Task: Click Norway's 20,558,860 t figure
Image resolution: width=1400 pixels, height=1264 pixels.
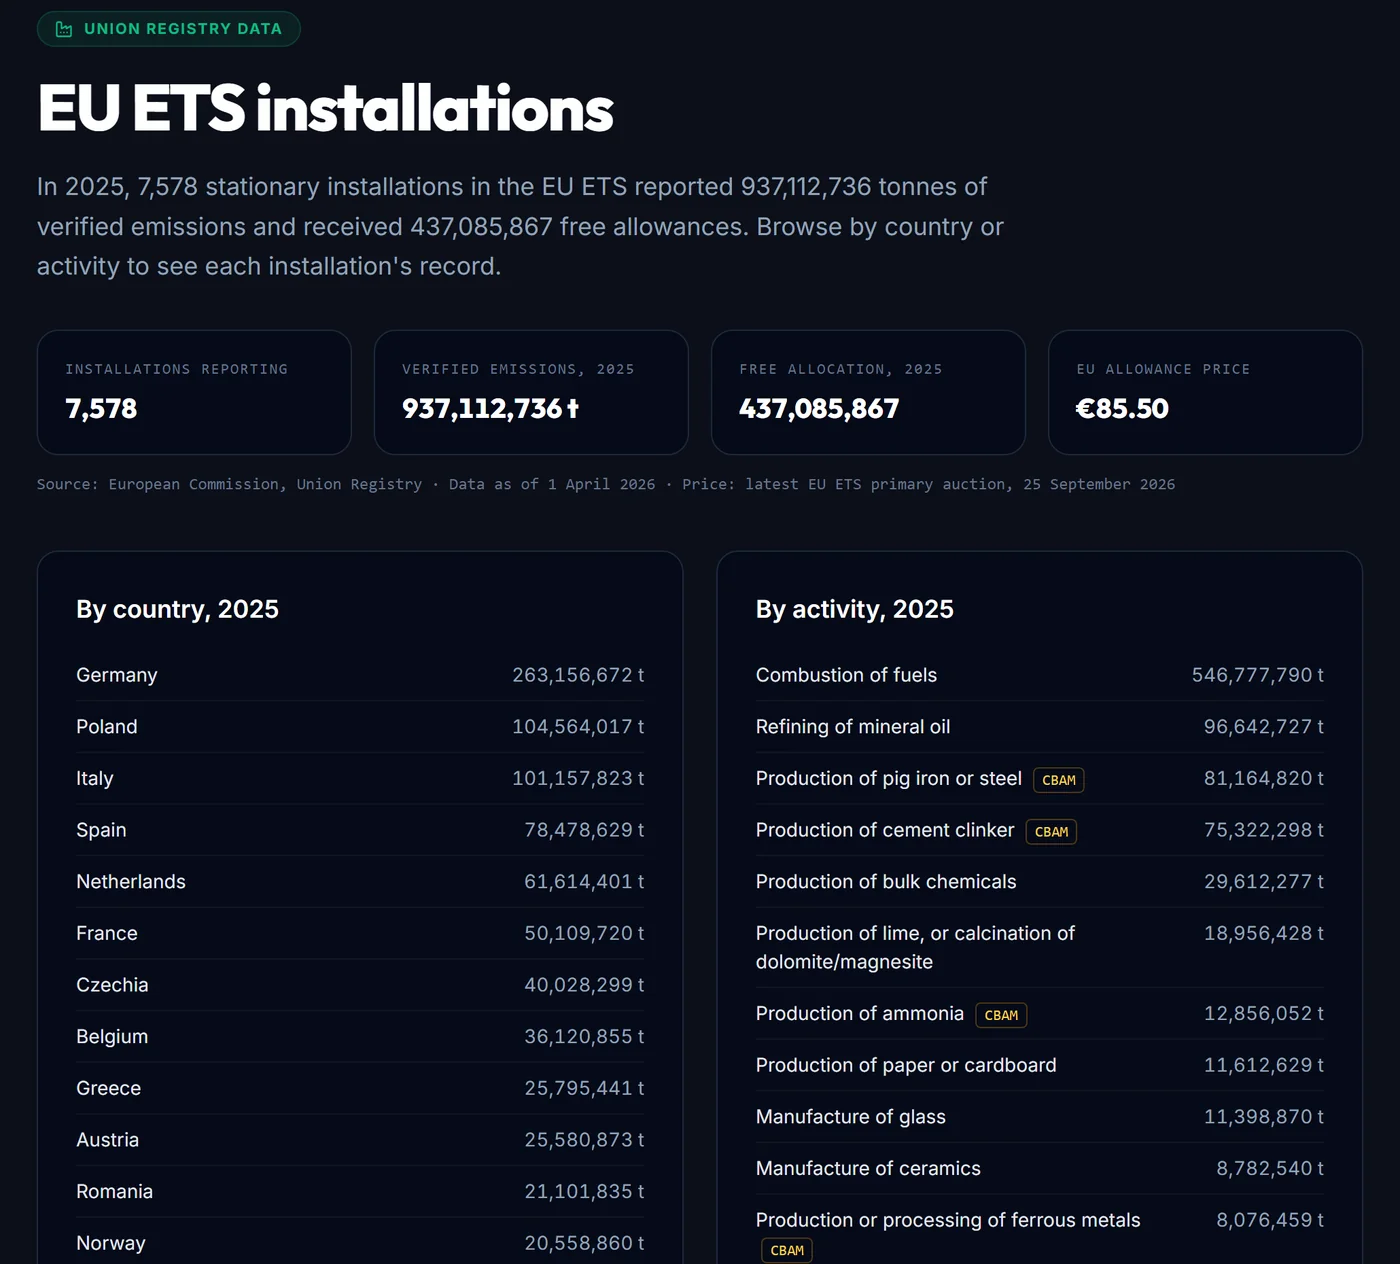Action: pyautogui.click(x=584, y=1243)
